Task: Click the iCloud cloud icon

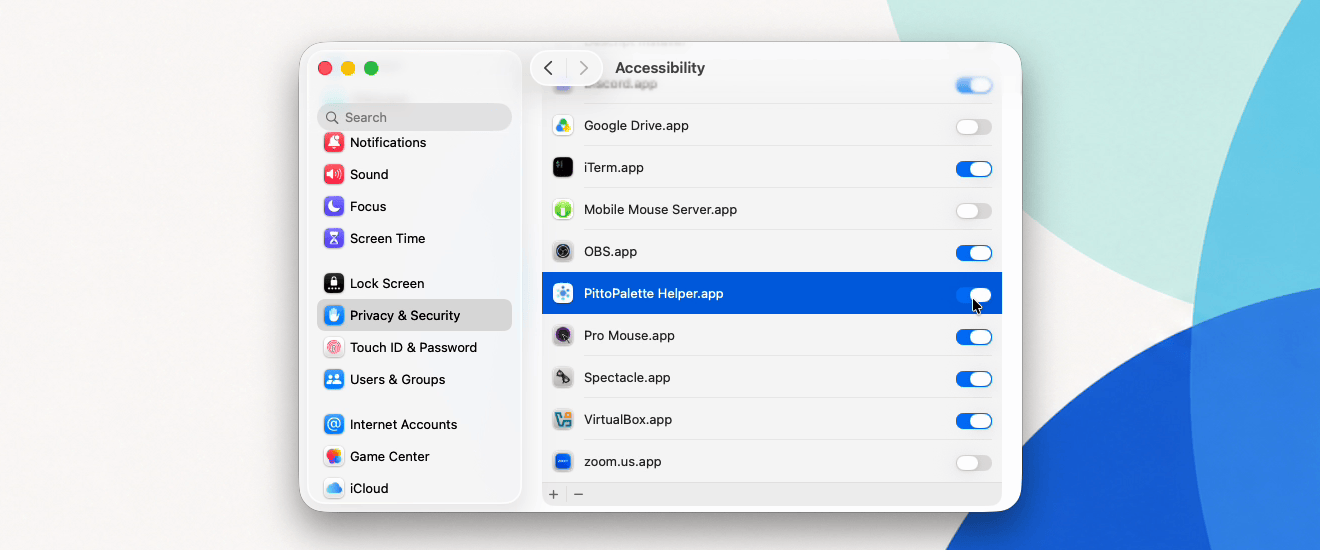Action: [x=334, y=488]
